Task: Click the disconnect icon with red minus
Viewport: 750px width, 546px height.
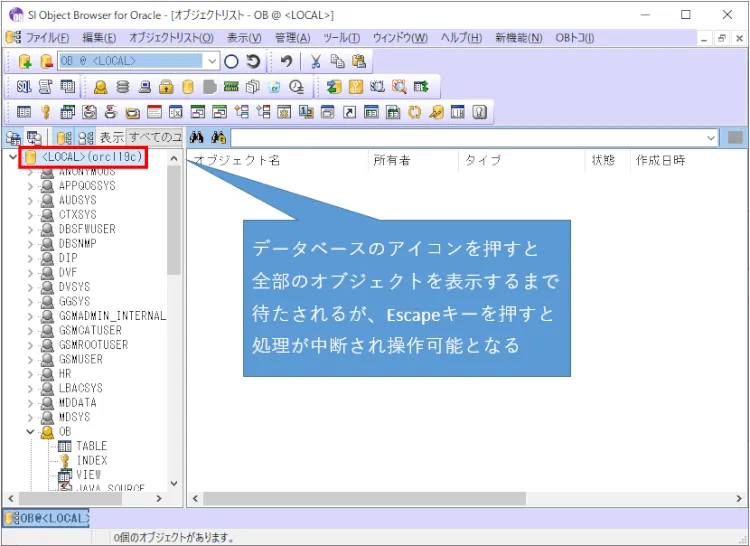Action: (x=46, y=61)
